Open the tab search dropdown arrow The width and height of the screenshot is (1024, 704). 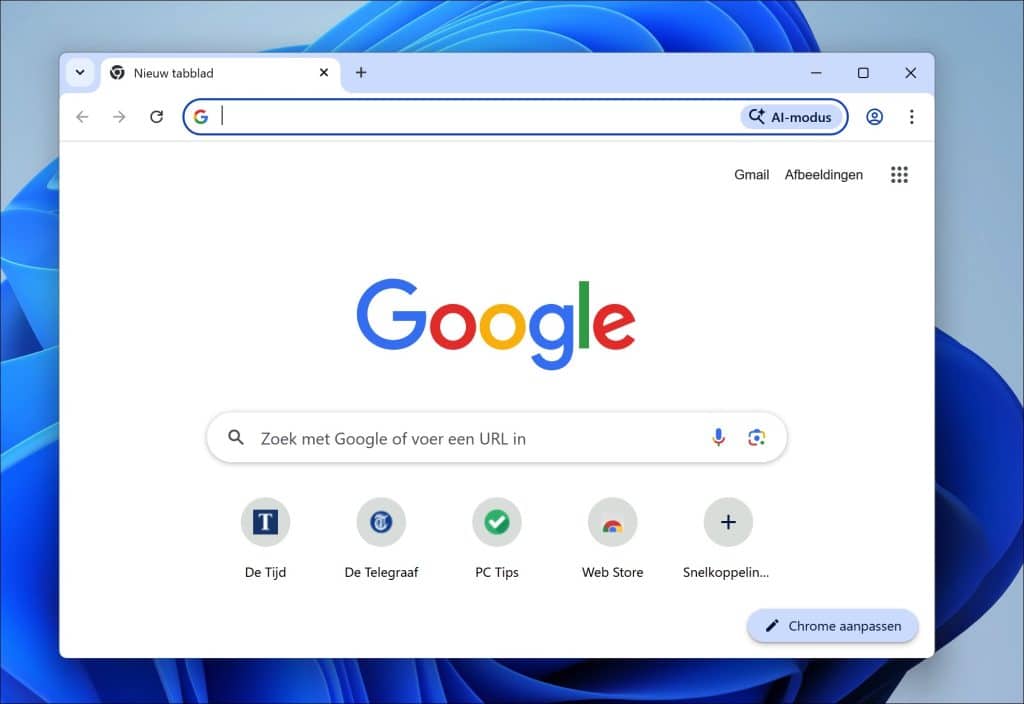click(x=80, y=72)
